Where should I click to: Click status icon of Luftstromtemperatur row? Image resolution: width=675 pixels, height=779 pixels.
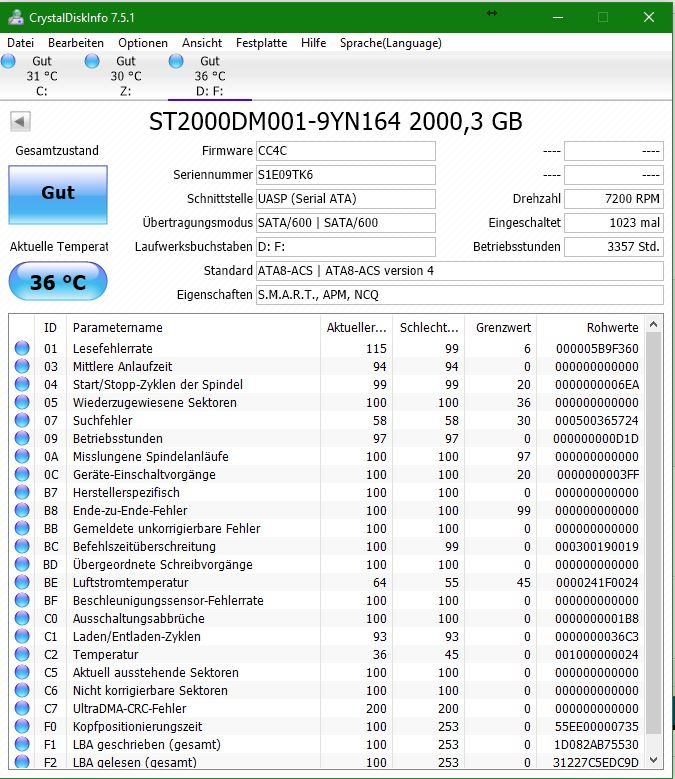pos(22,582)
